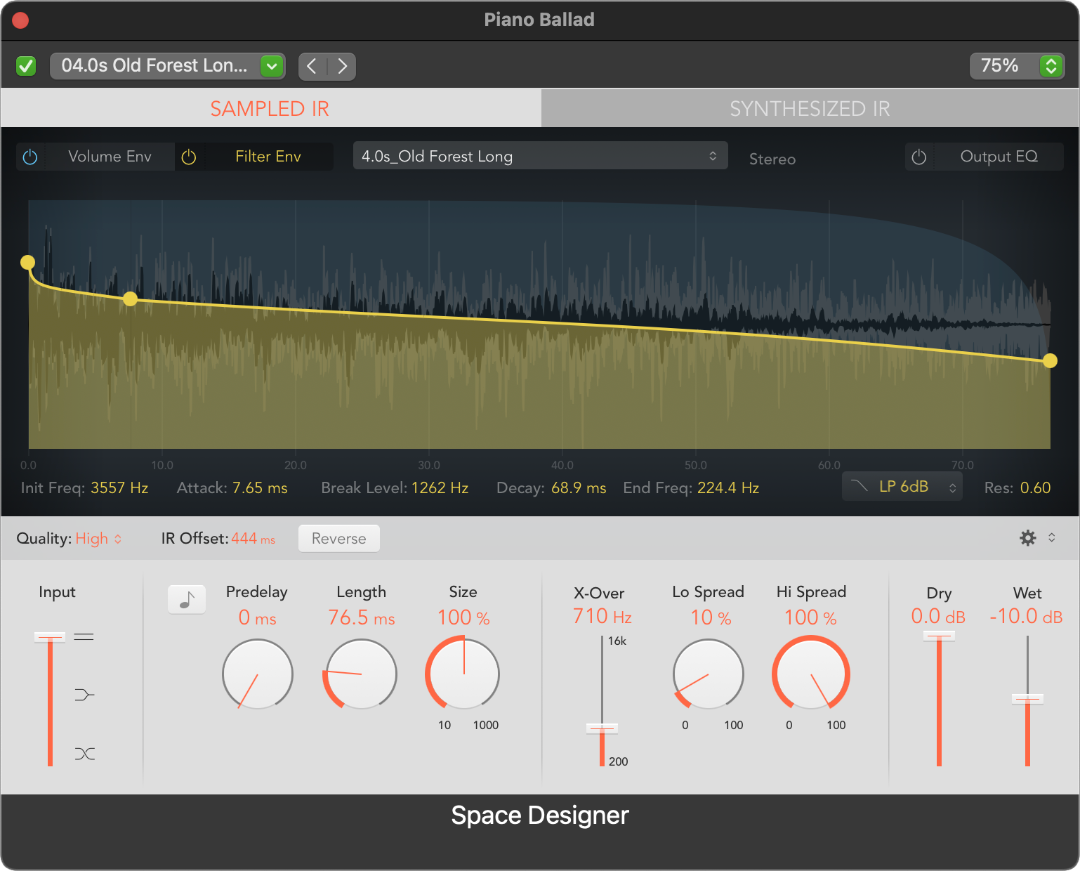Go to the next preset arrow

342,66
